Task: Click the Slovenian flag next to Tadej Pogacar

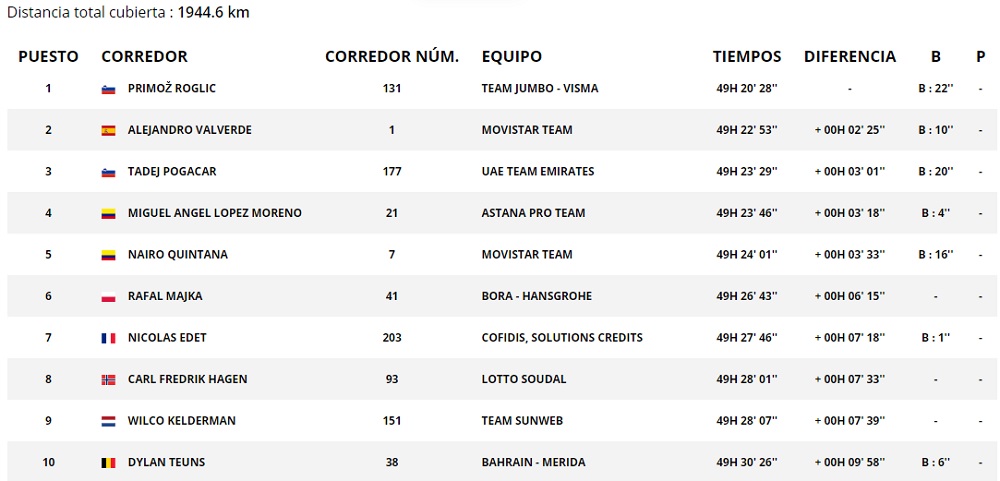Action: pyautogui.click(x=109, y=172)
